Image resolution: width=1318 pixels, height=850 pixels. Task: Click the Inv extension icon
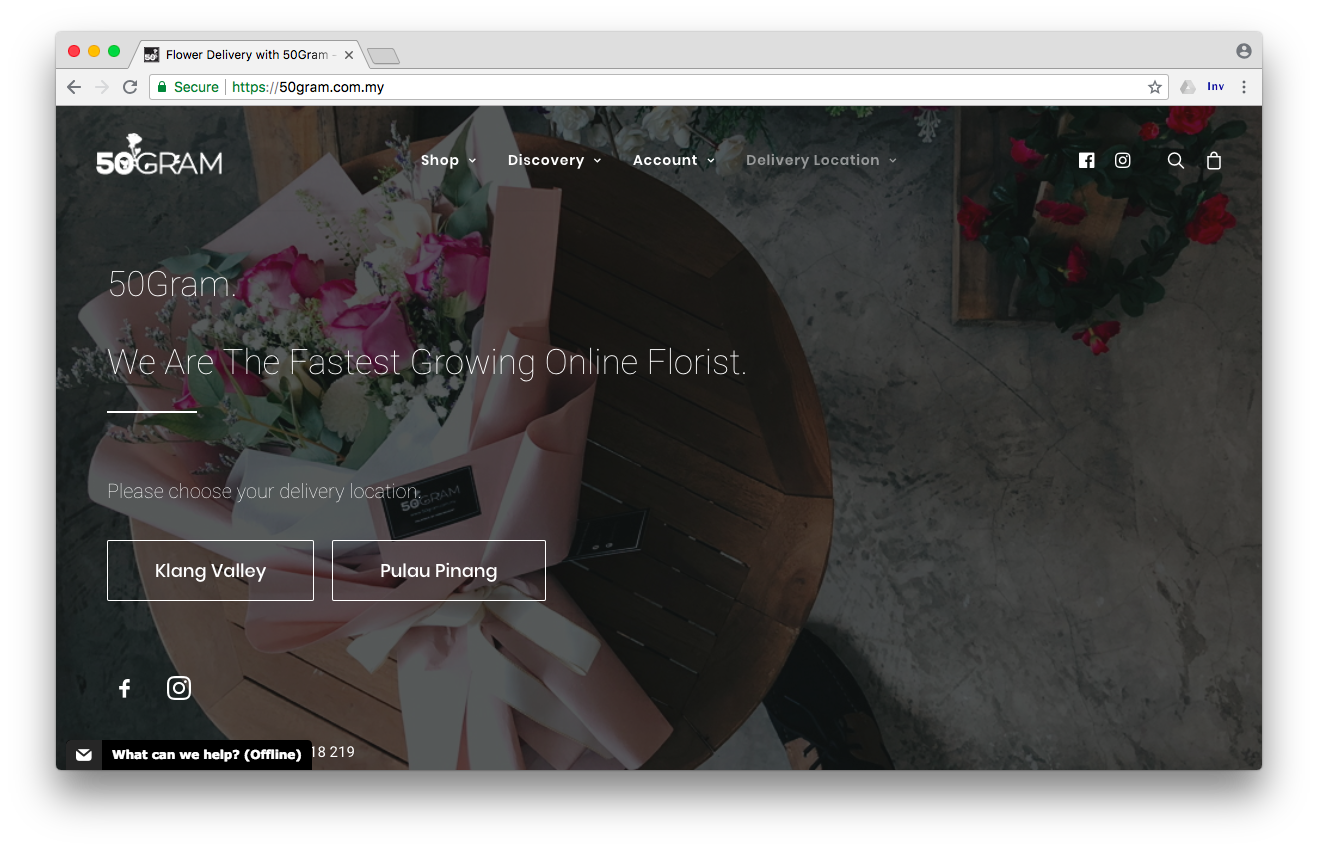tap(1216, 87)
